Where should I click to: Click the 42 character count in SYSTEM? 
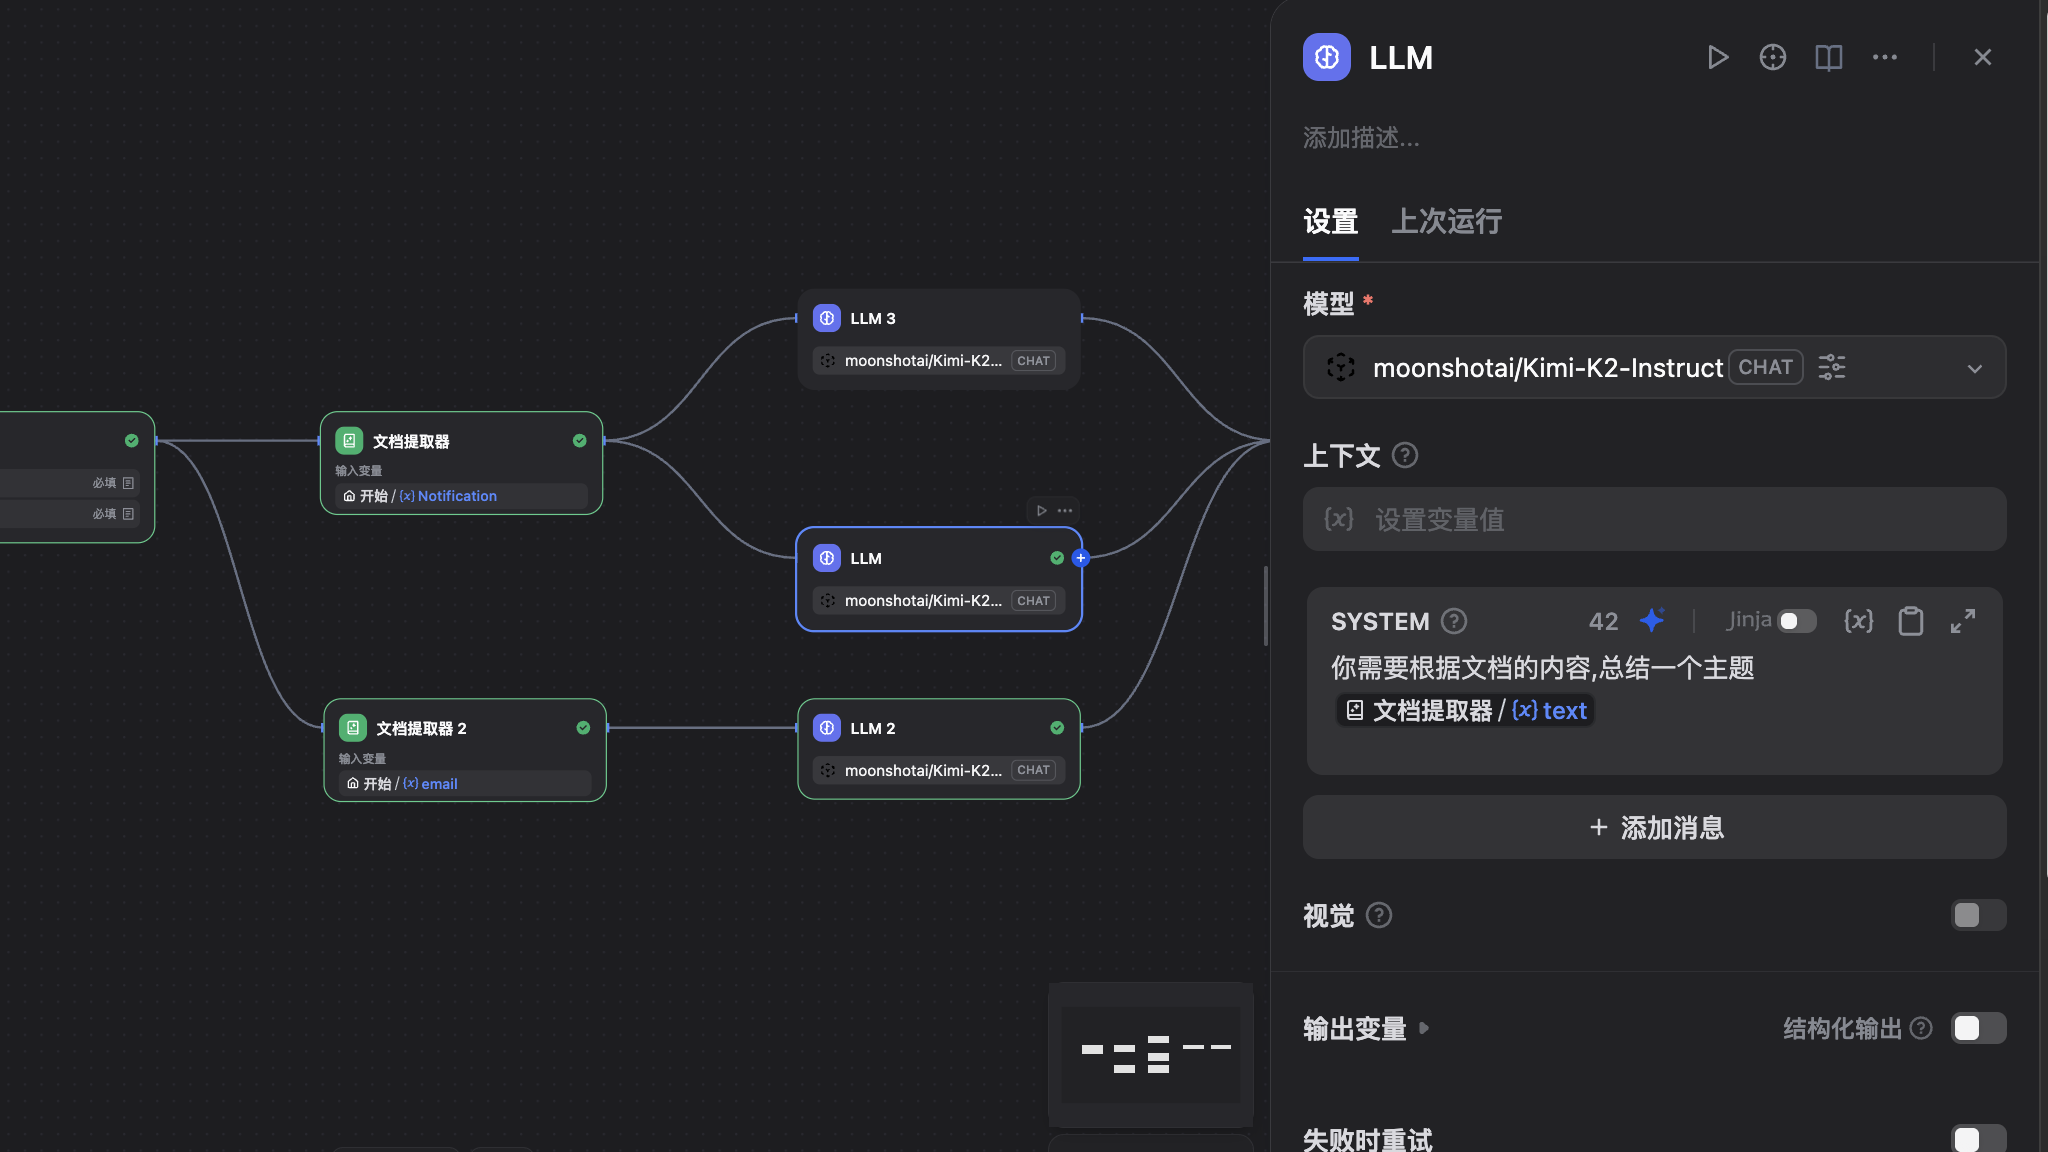[x=1603, y=621]
